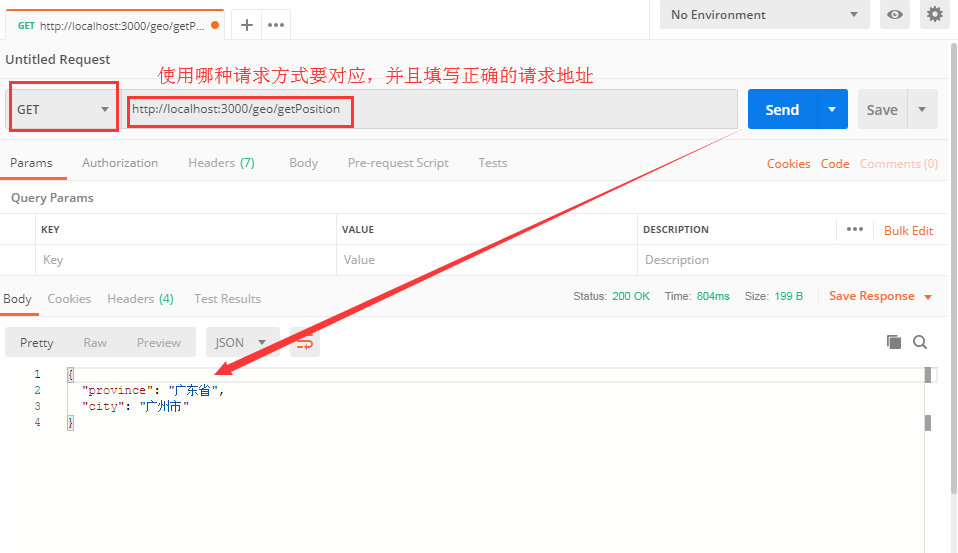958x553 pixels.
Task: Switch to the response Cookies tab
Action: [69, 299]
